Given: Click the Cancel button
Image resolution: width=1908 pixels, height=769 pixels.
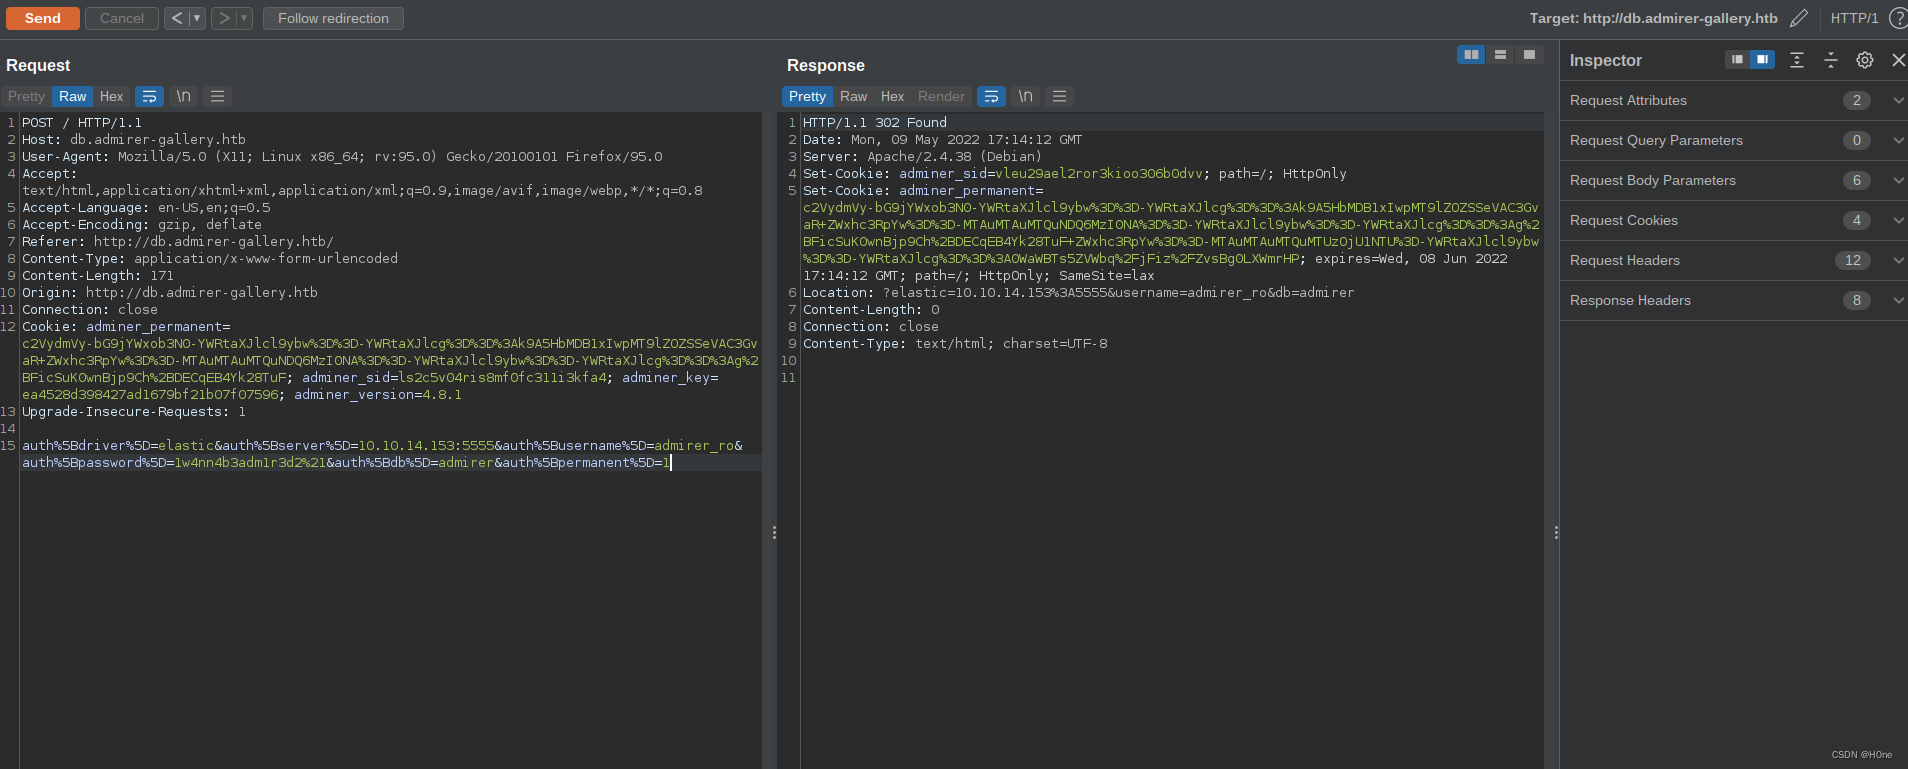Looking at the screenshot, I should coord(122,18).
